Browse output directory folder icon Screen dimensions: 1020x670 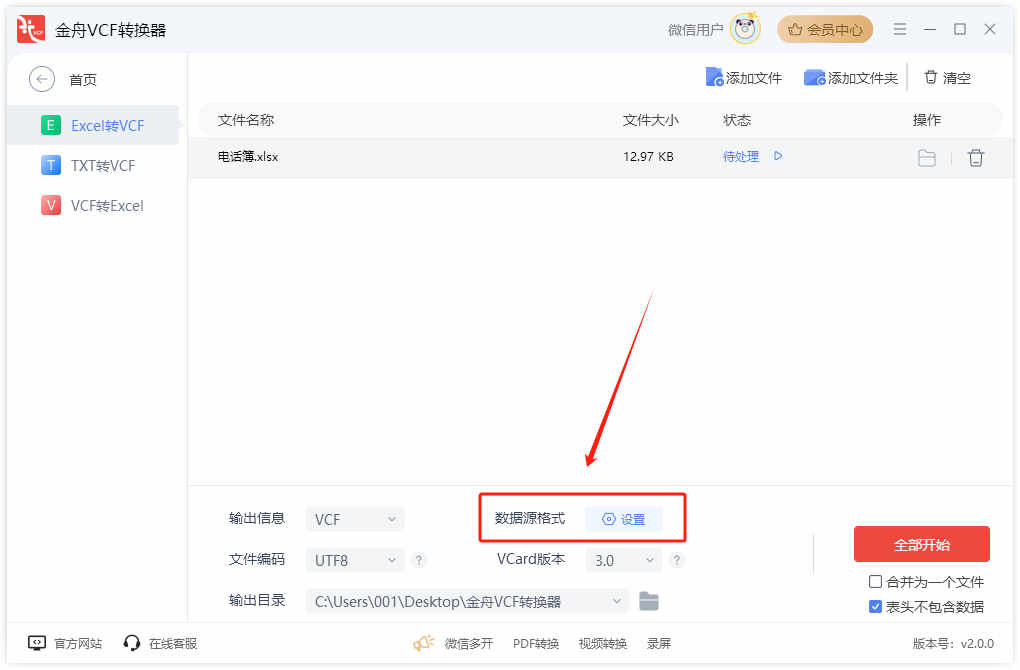[x=649, y=602]
